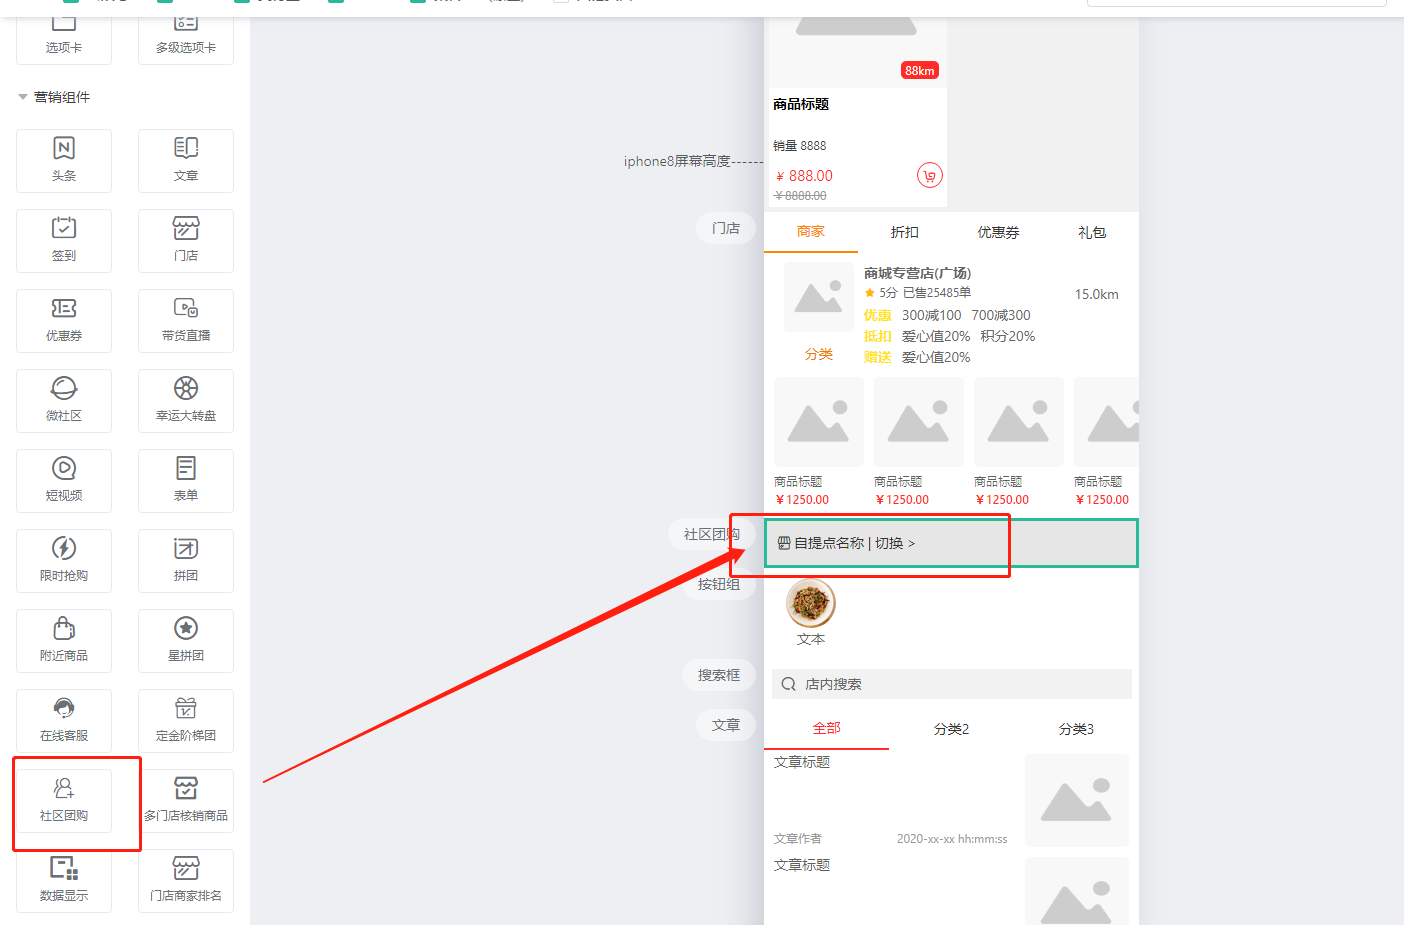Select the 数据显示 data display component

tap(64, 880)
